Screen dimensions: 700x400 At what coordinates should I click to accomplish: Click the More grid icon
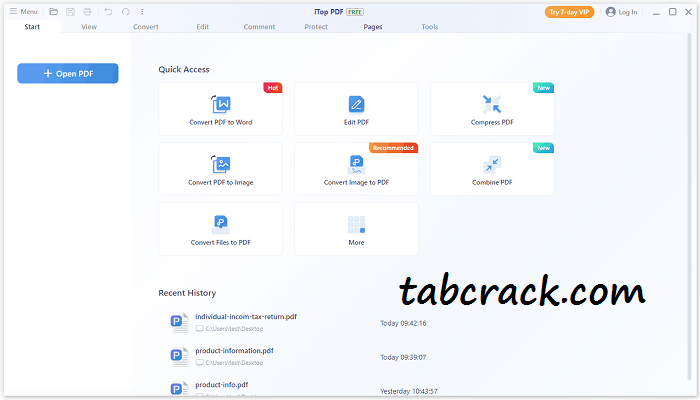pos(356,225)
